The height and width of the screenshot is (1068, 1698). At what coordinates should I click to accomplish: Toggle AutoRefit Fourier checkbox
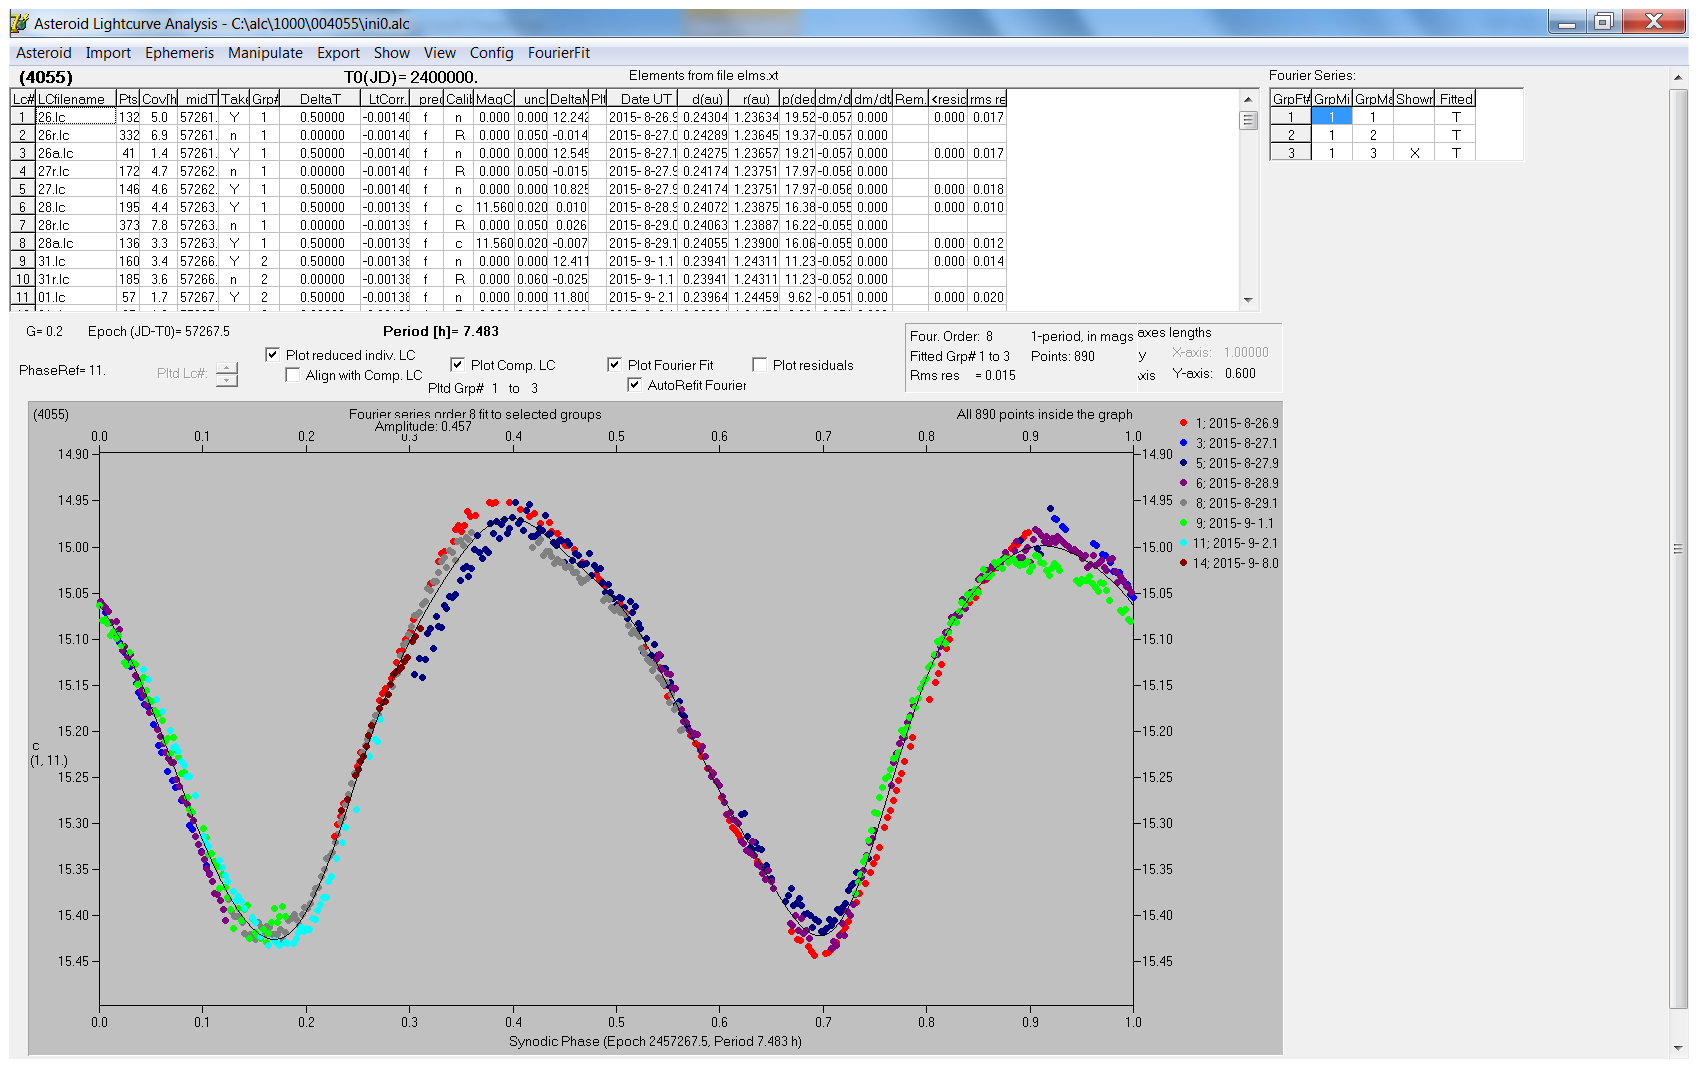pyautogui.click(x=634, y=385)
